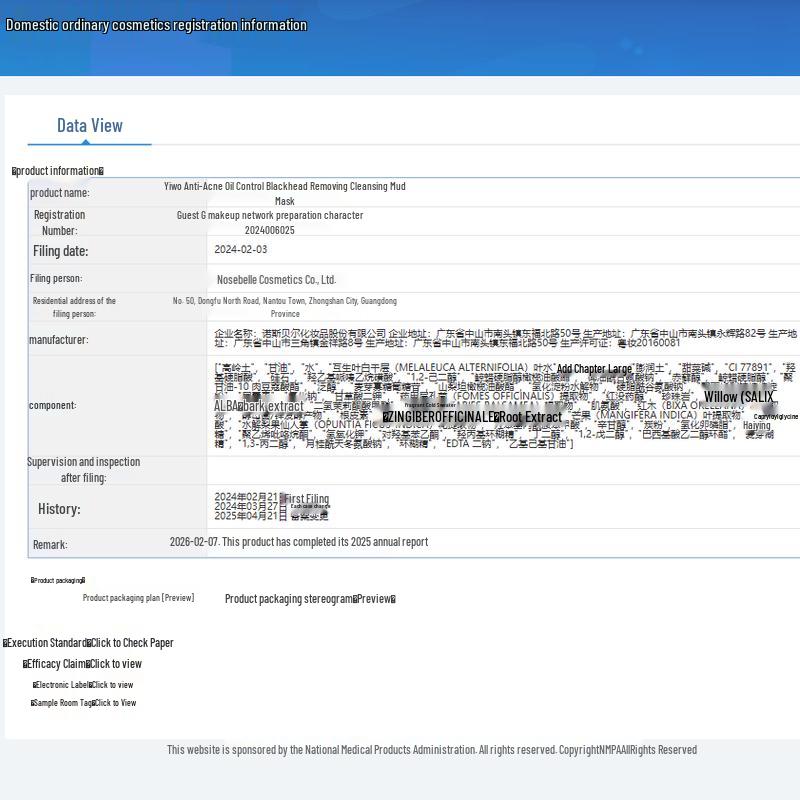Open Electronic Label Click to view

click(83, 685)
